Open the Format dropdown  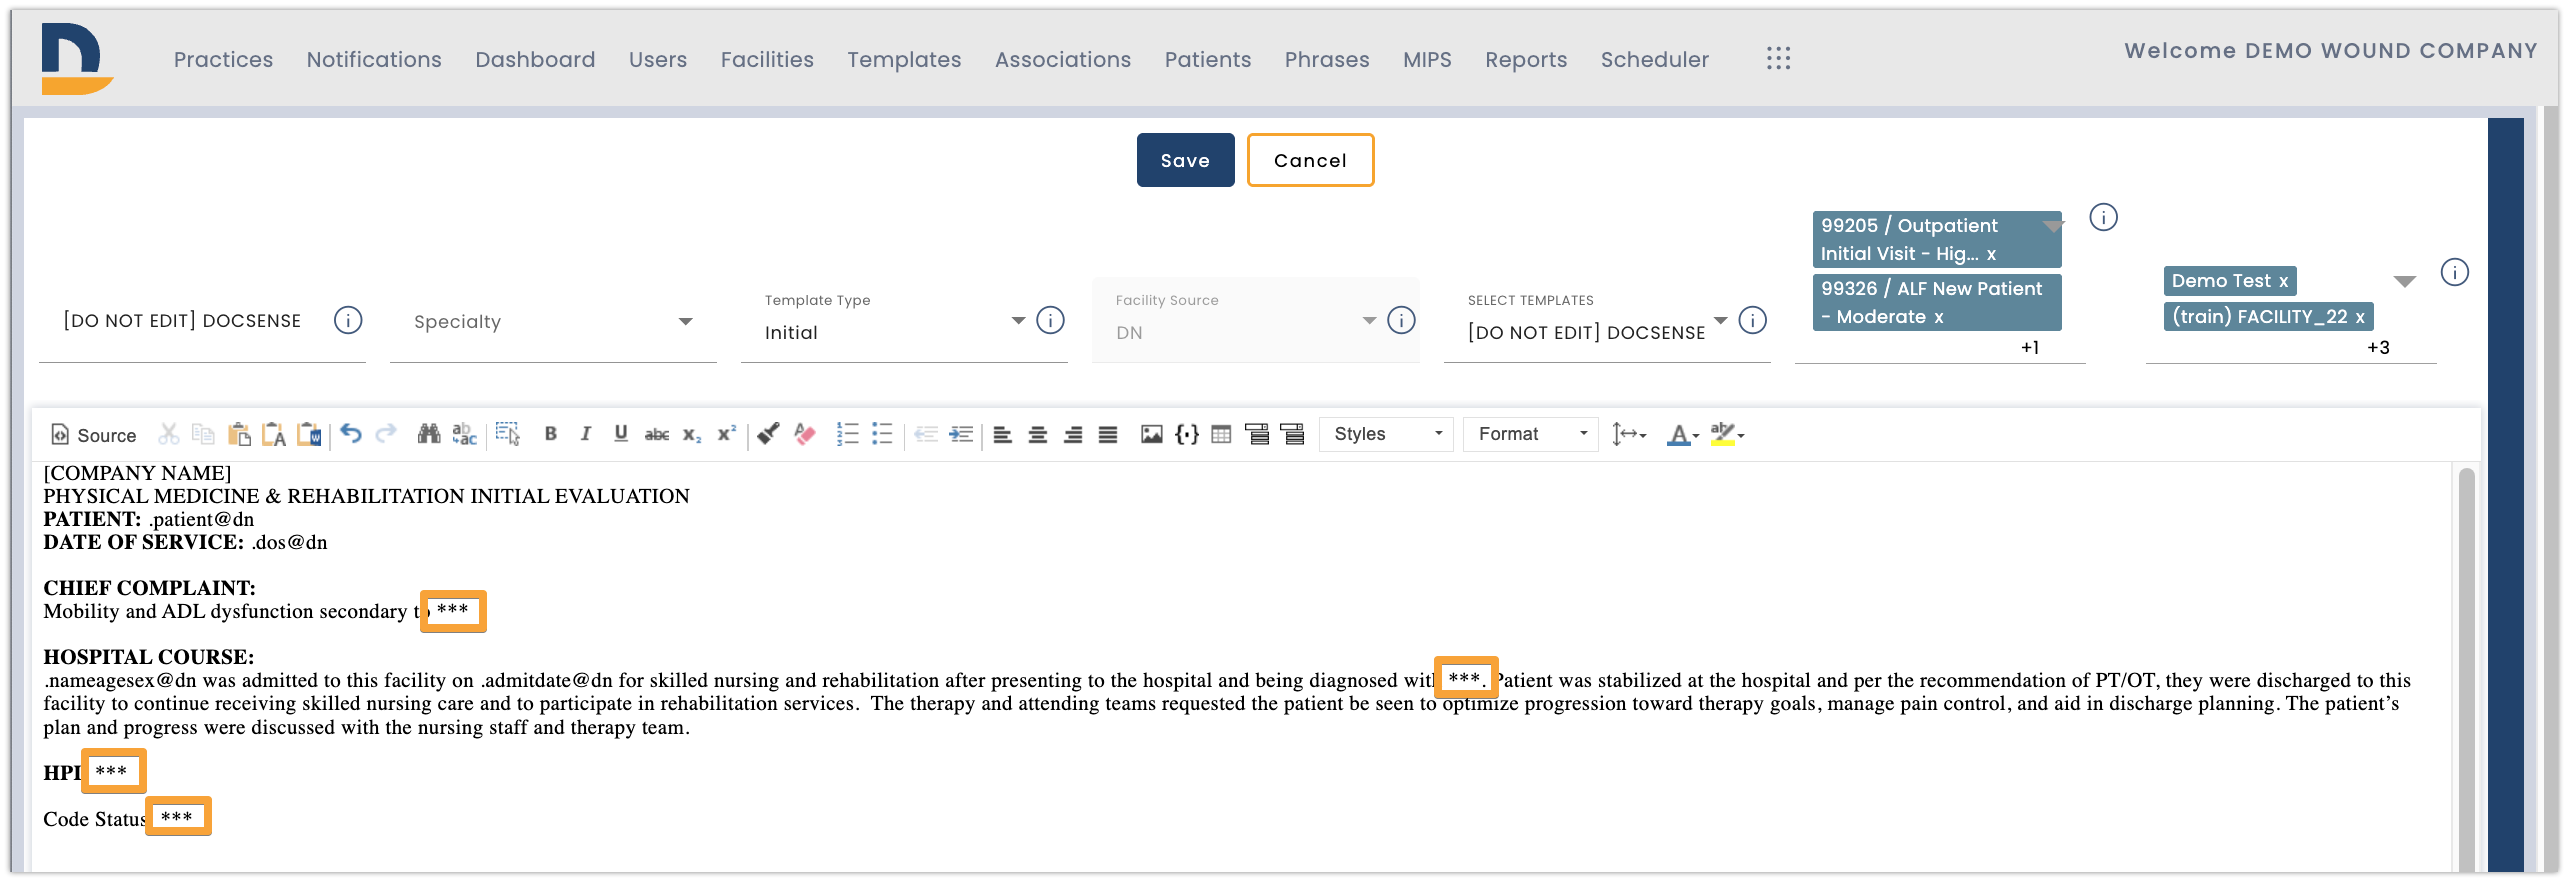click(x=1531, y=434)
